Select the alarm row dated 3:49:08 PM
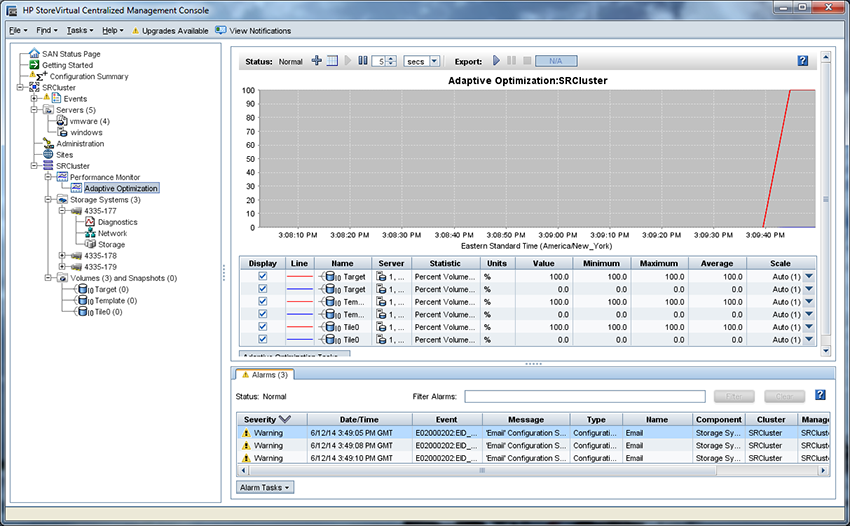The image size is (850, 526). [533, 445]
